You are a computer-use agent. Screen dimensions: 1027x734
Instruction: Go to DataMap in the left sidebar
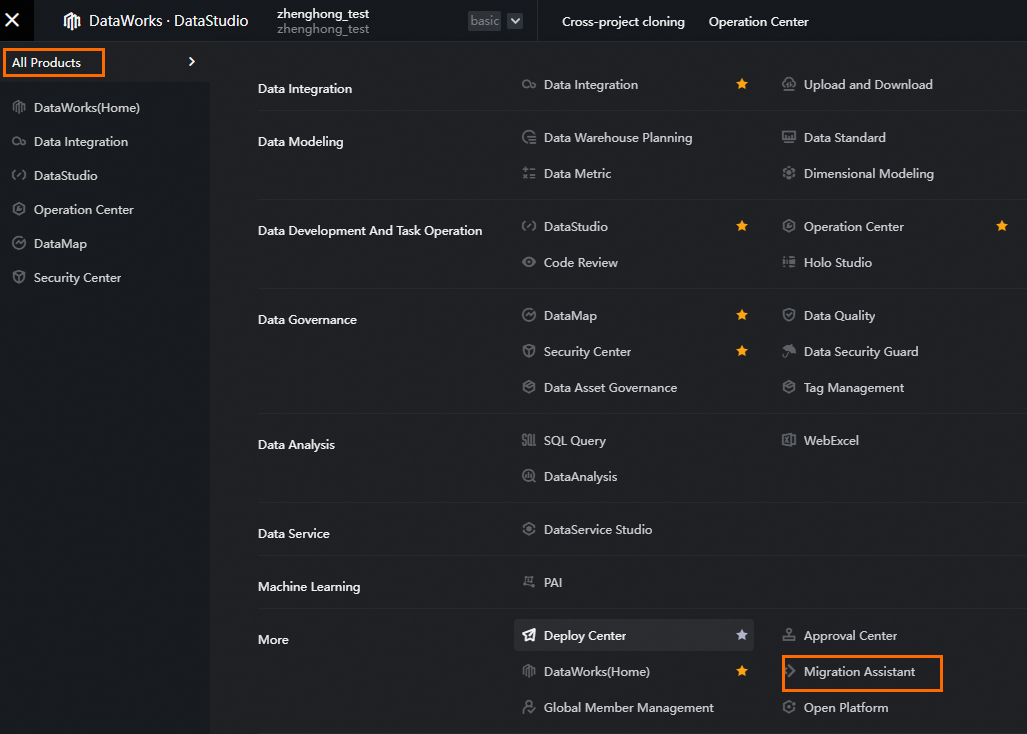[x=60, y=244]
